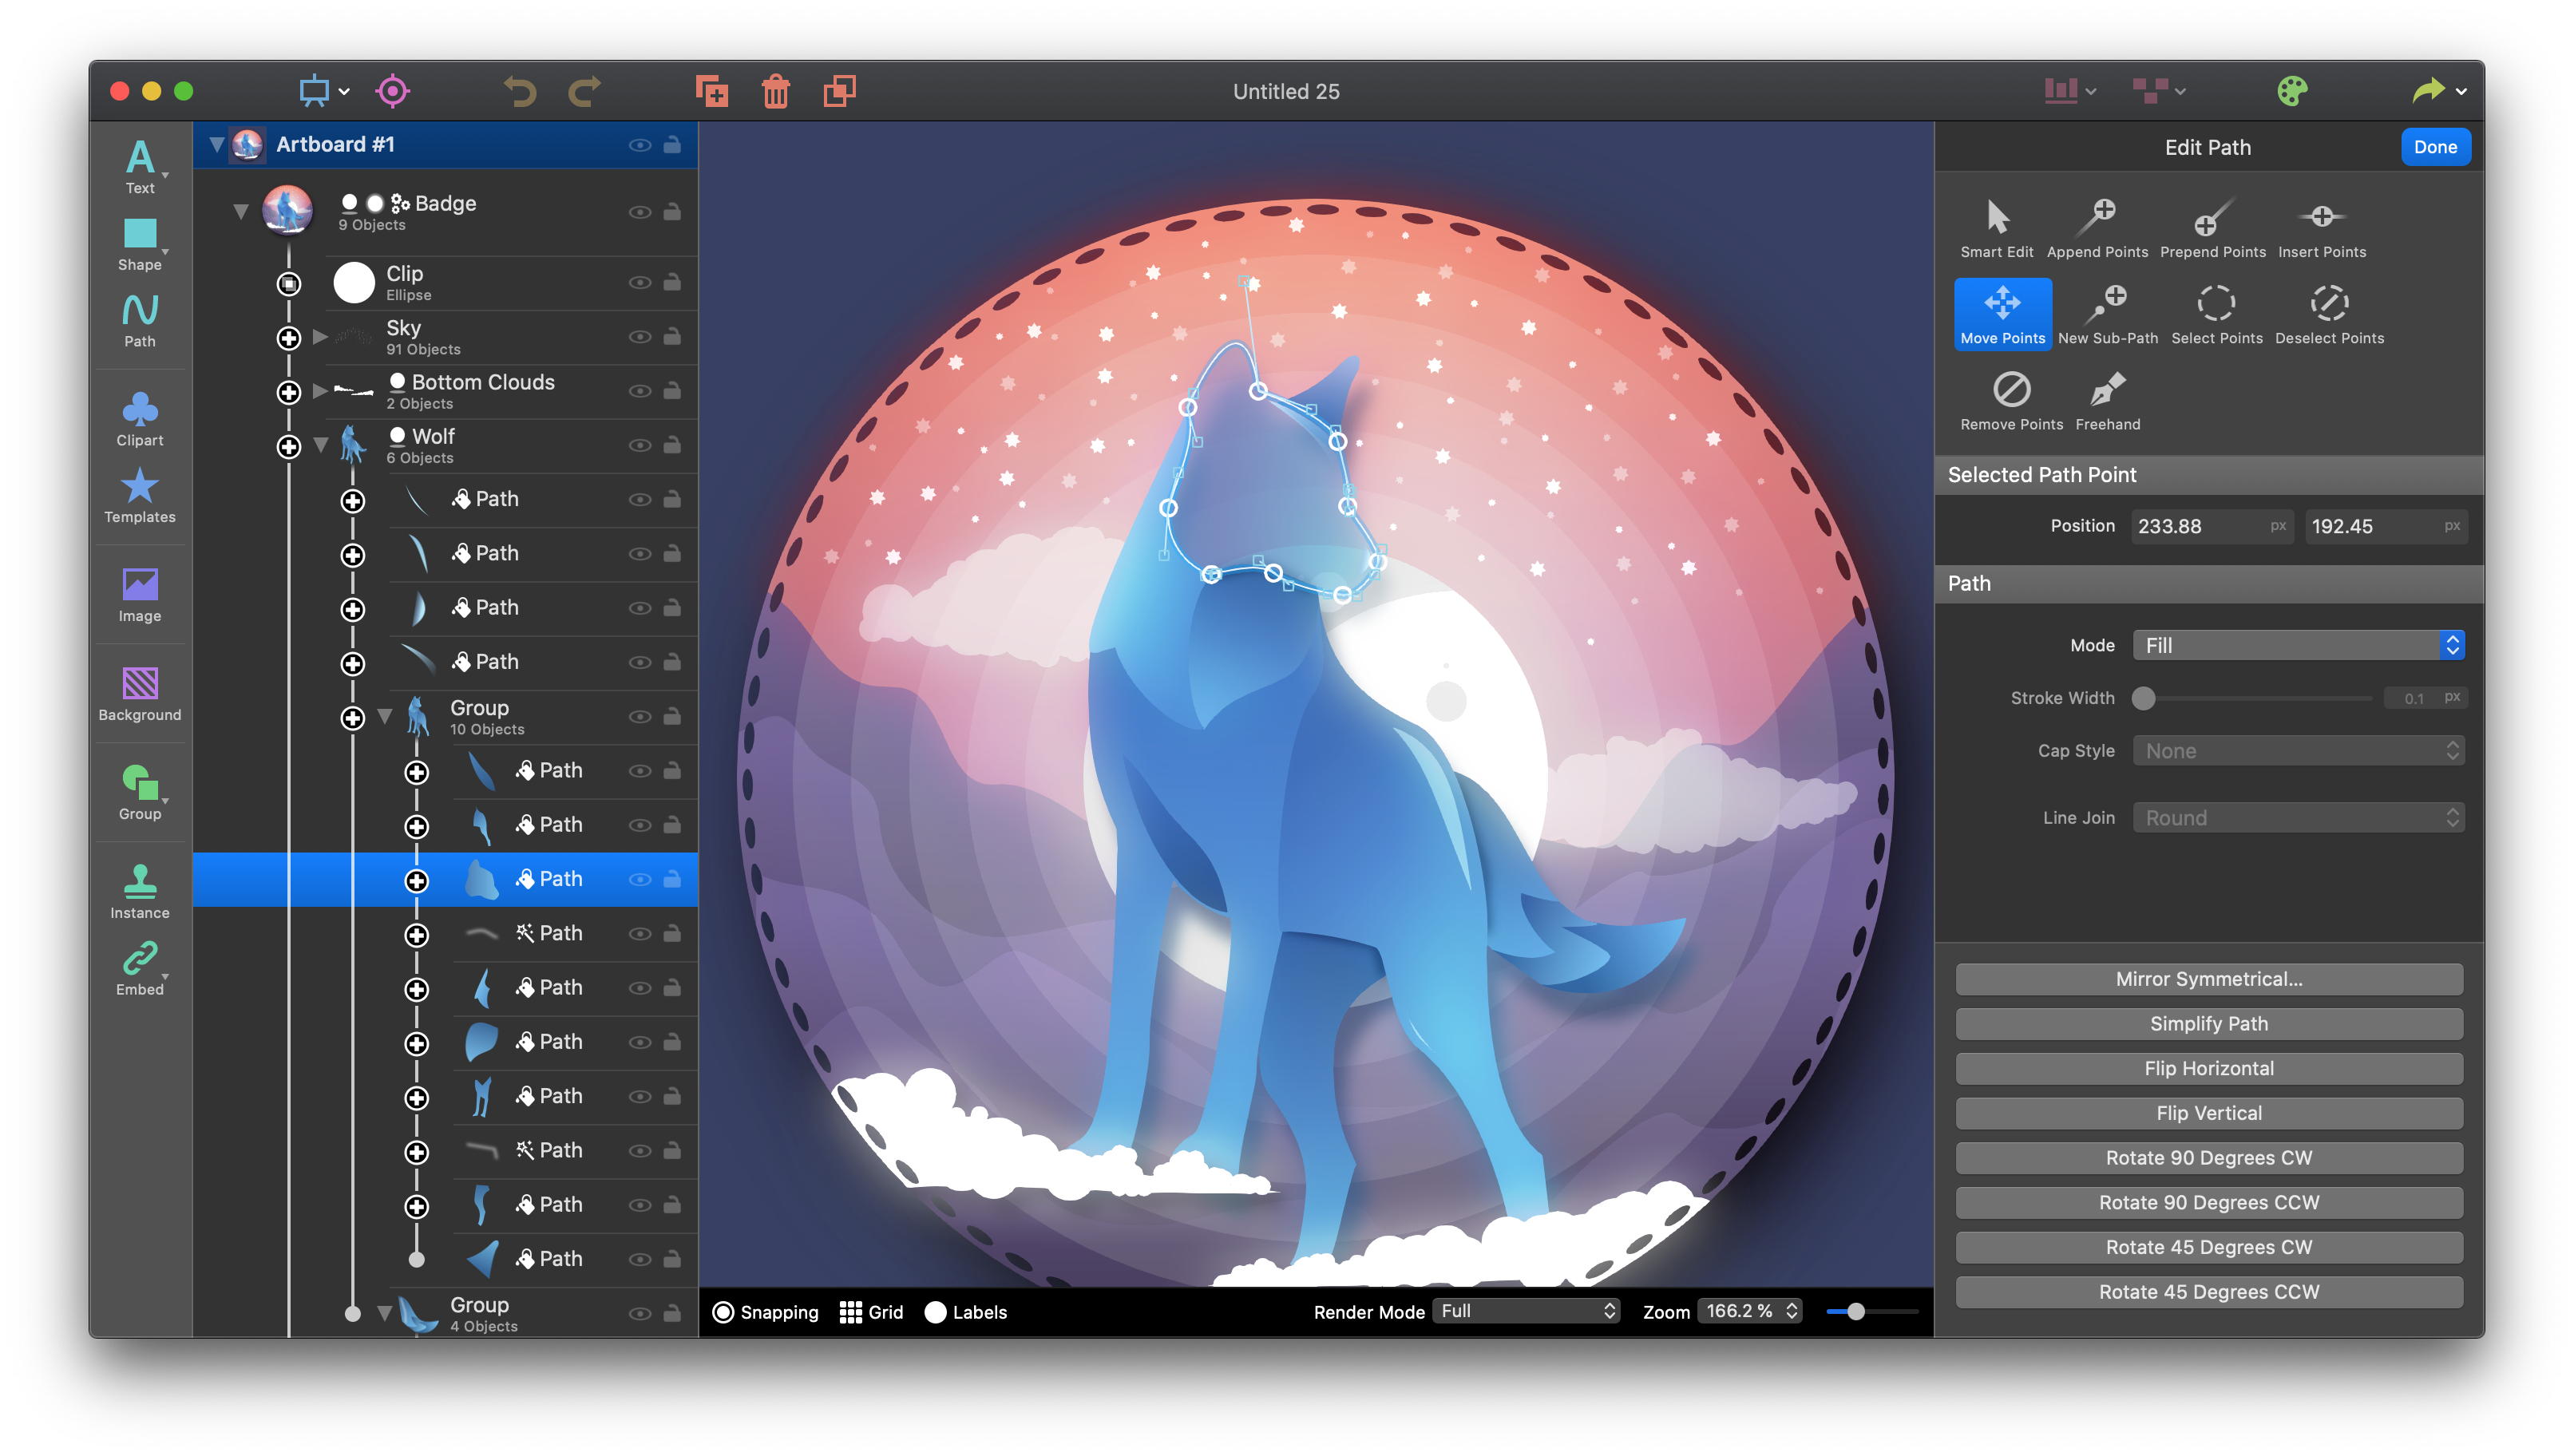The image size is (2574, 1456).
Task: Click the Redo arrow
Action: 584,91
